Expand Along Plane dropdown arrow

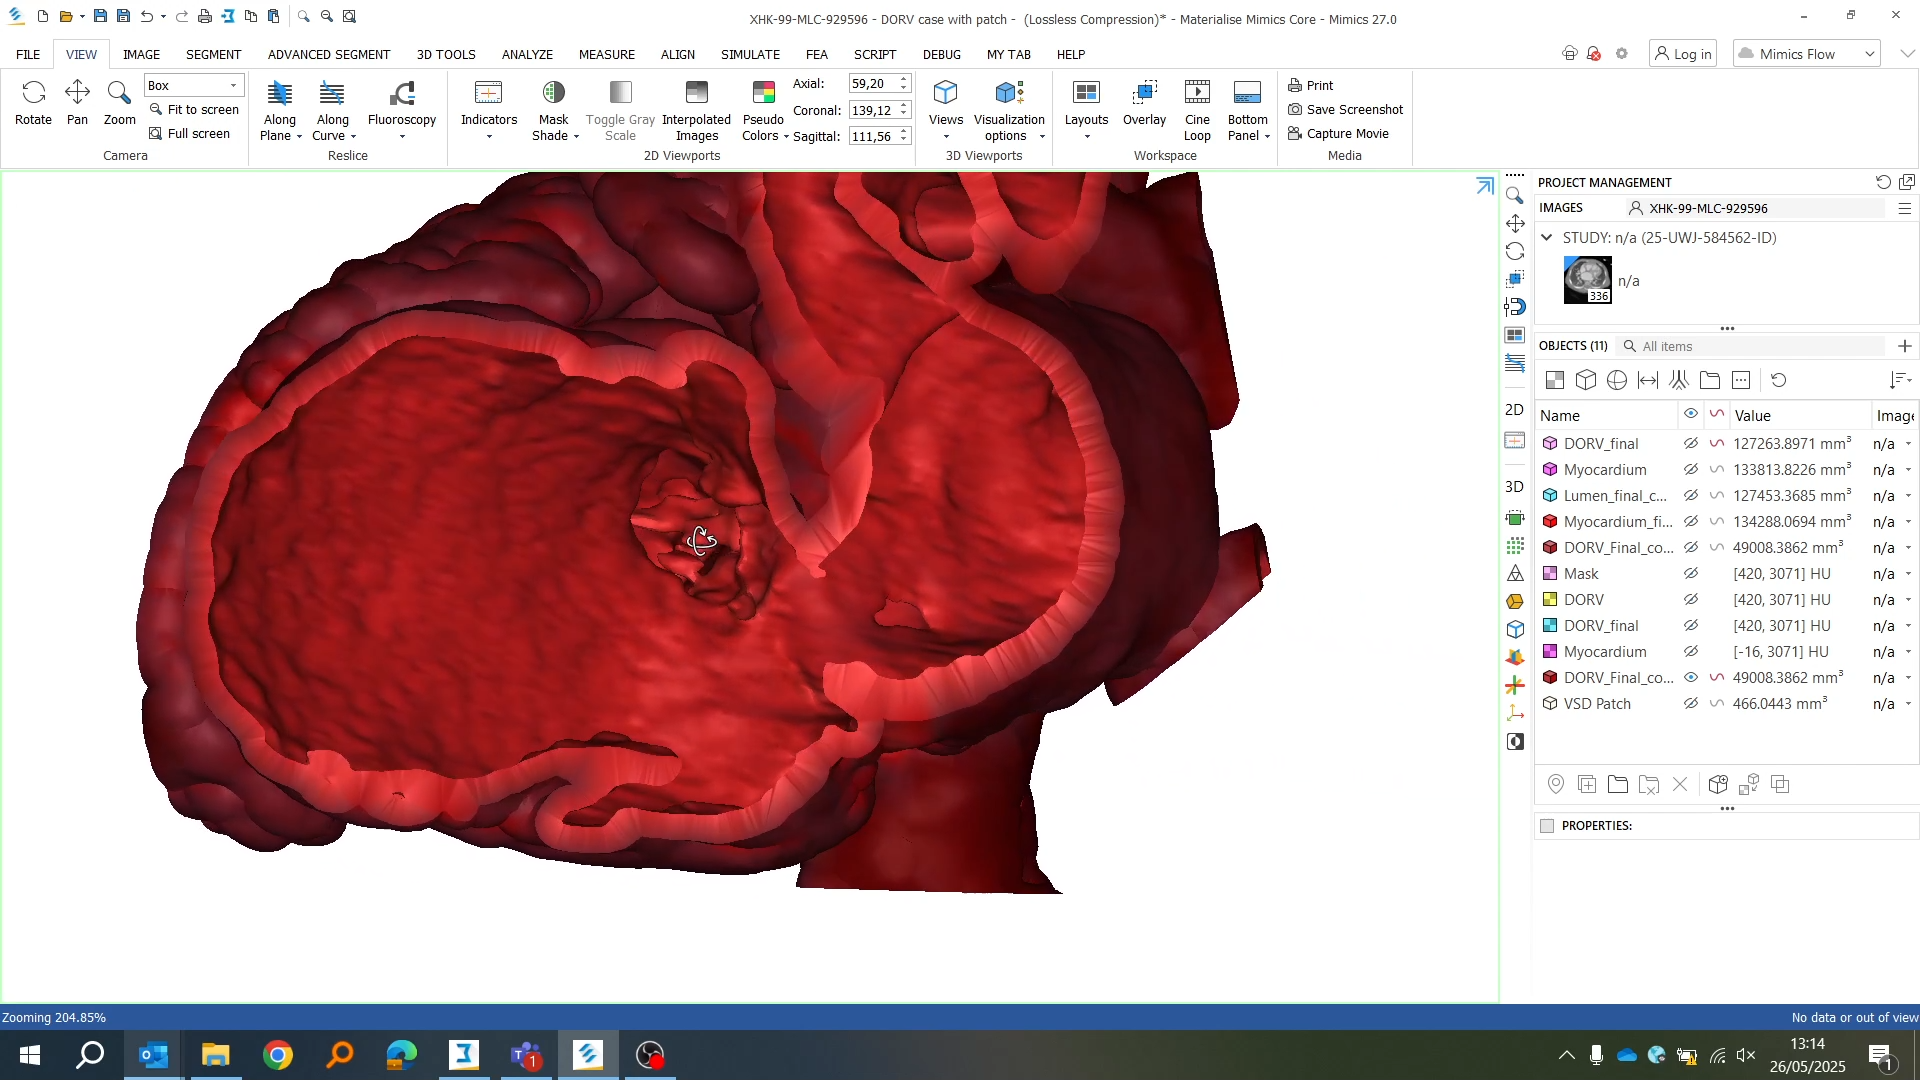[299, 137]
